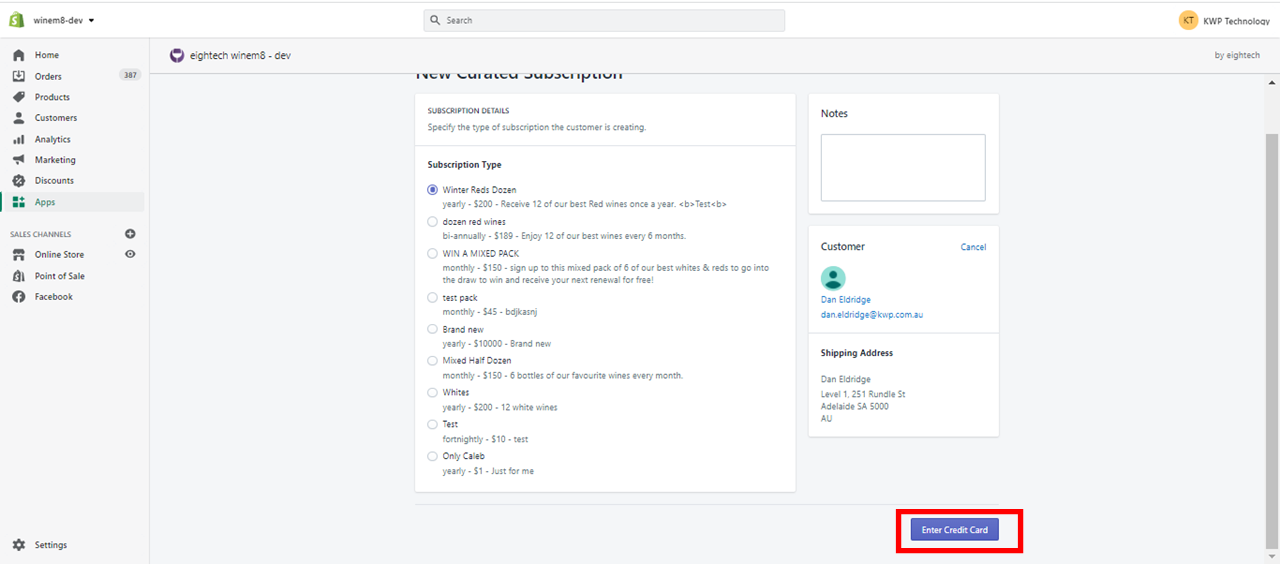The width and height of the screenshot is (1280, 564).
Task: Open the KWP Technology account menu
Action: tap(1224, 20)
